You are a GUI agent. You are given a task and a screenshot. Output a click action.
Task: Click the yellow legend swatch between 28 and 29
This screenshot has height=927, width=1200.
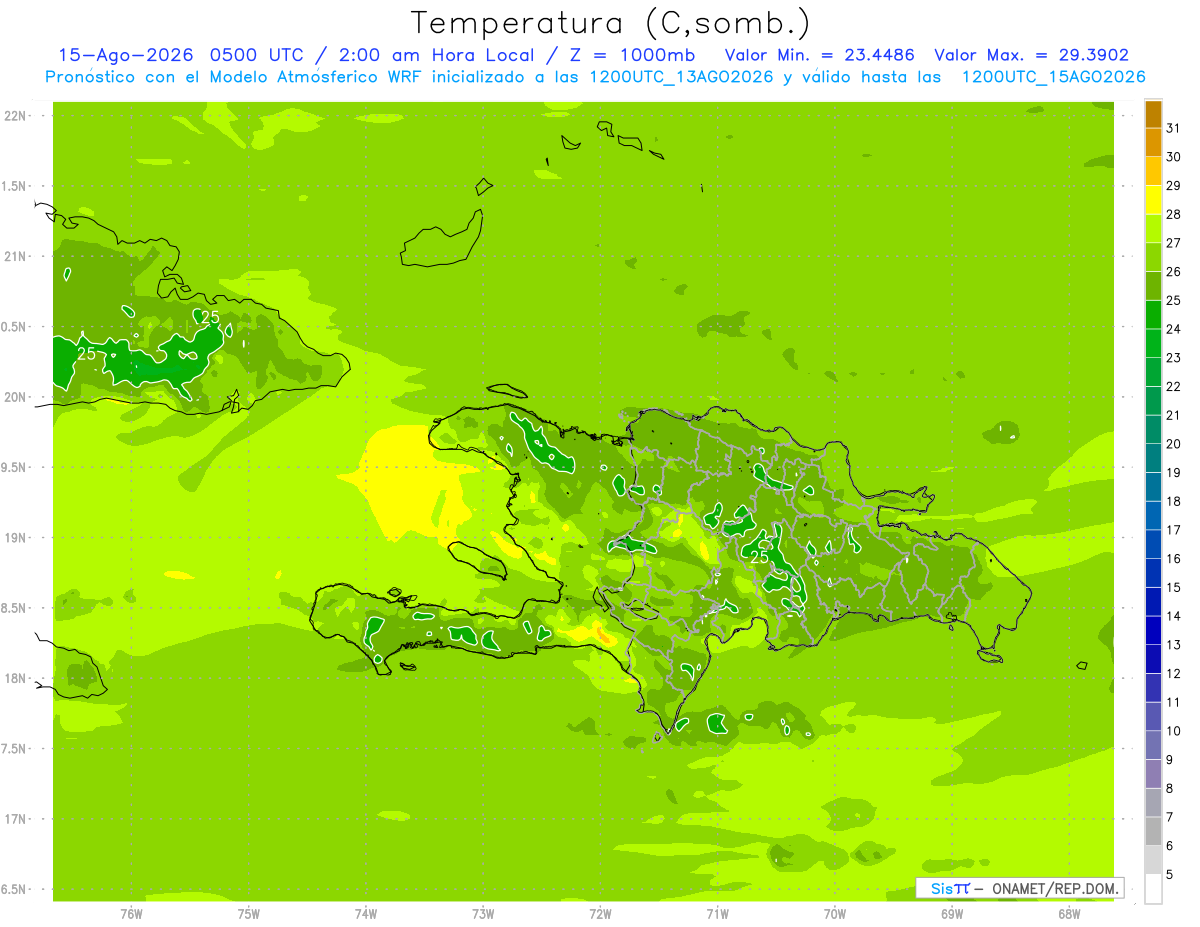click(1153, 200)
